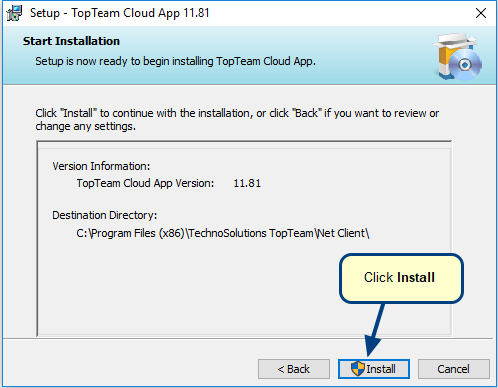Viewport: 498px width, 388px height.
Task: Click the window title "Setup - TopTeam Cloud App 11.81"
Action: point(120,13)
